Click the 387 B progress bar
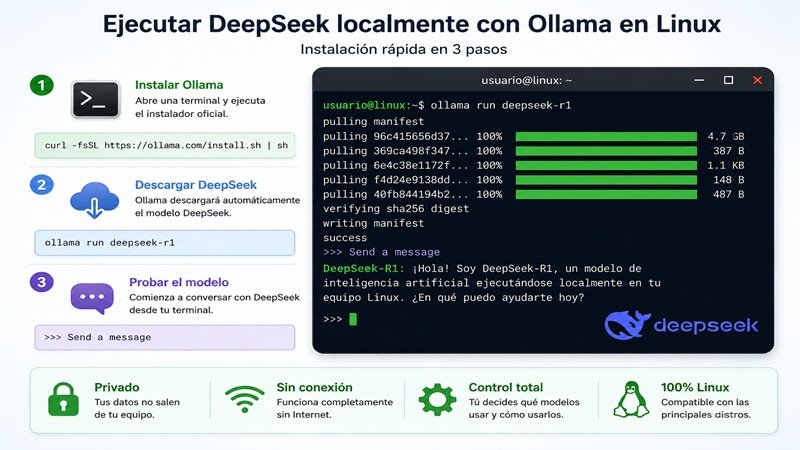 click(x=606, y=151)
